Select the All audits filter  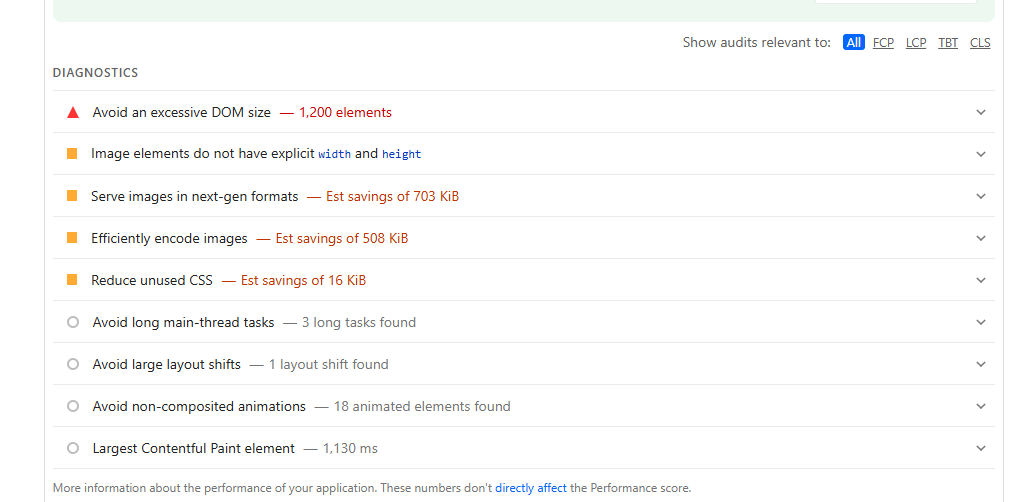point(853,43)
